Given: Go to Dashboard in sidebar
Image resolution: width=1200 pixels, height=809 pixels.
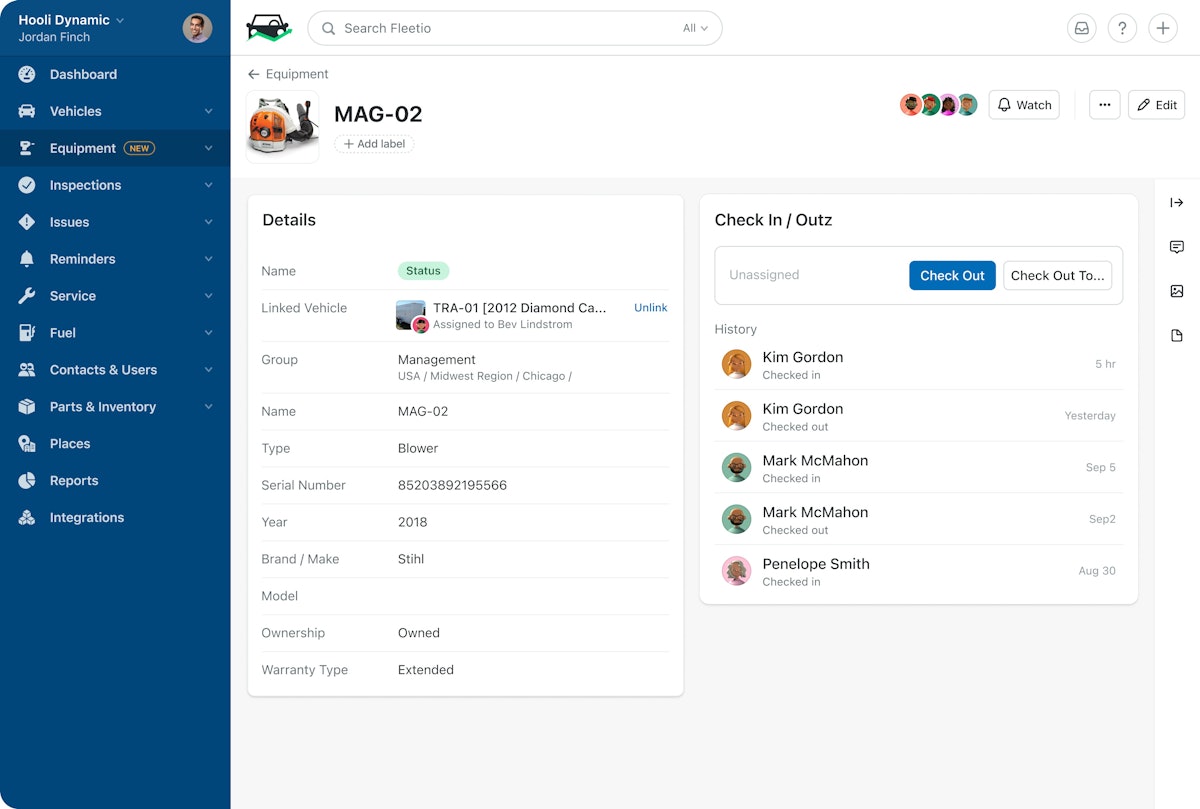Looking at the screenshot, I should click(83, 74).
